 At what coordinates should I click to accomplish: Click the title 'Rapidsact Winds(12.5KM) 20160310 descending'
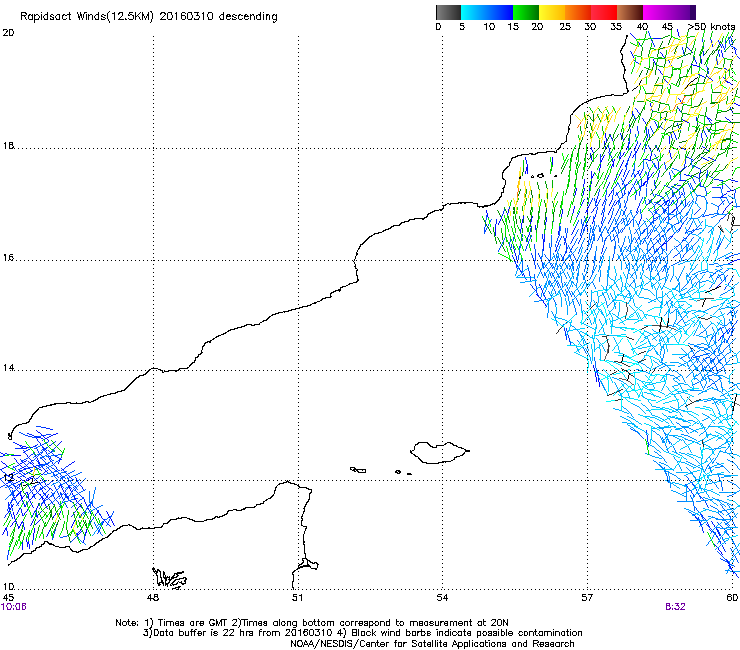[x=149, y=17]
